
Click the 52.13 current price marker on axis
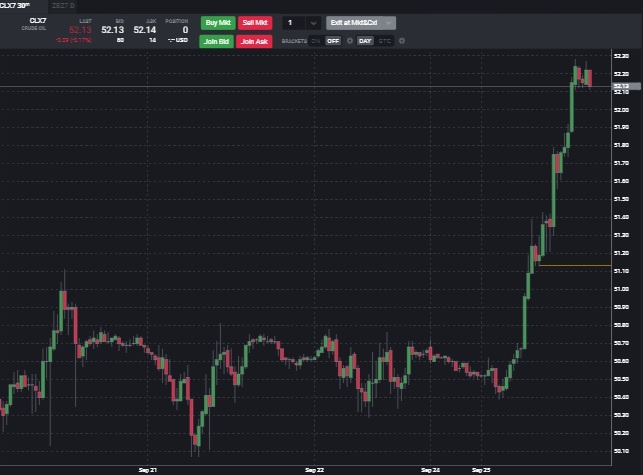pyautogui.click(x=624, y=88)
